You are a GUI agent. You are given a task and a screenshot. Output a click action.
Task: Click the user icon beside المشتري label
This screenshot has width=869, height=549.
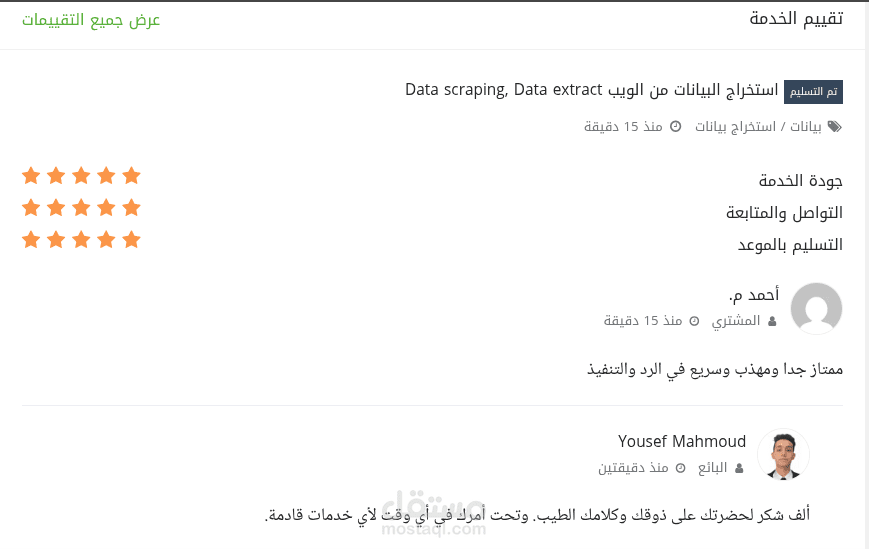[x=771, y=321]
